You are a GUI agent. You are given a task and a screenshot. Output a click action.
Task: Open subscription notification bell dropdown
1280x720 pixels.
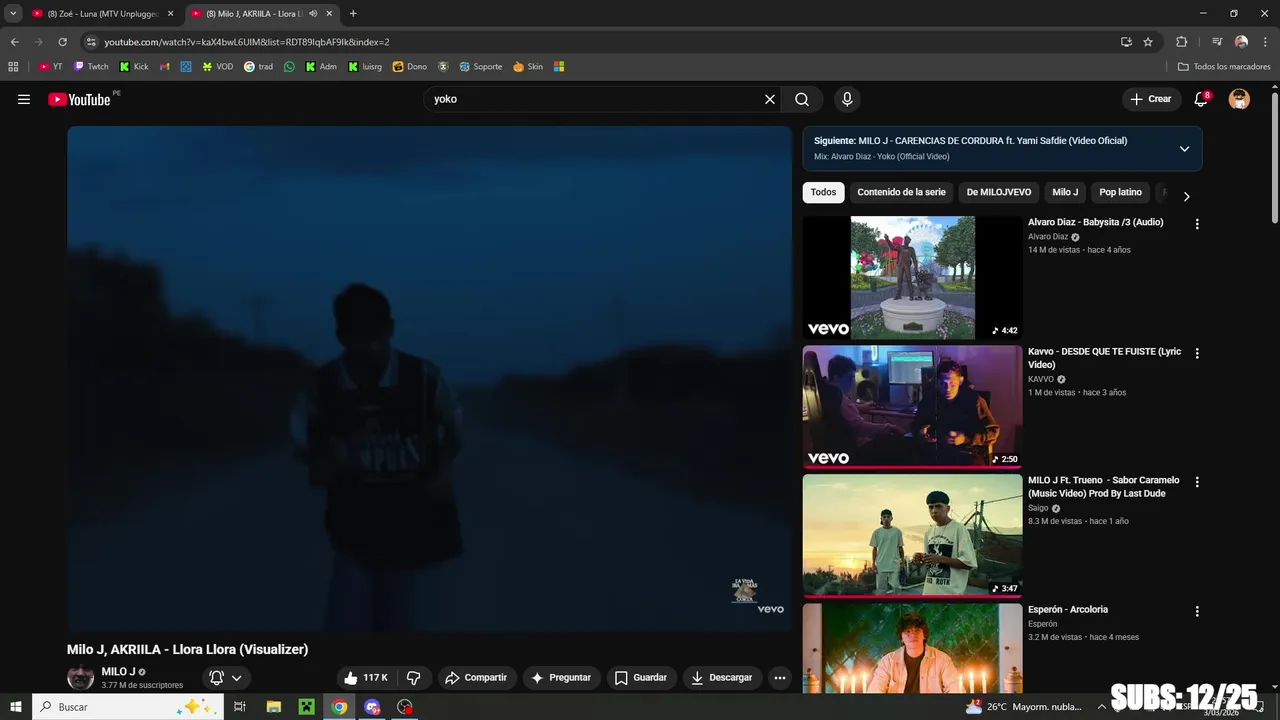tap(226, 678)
